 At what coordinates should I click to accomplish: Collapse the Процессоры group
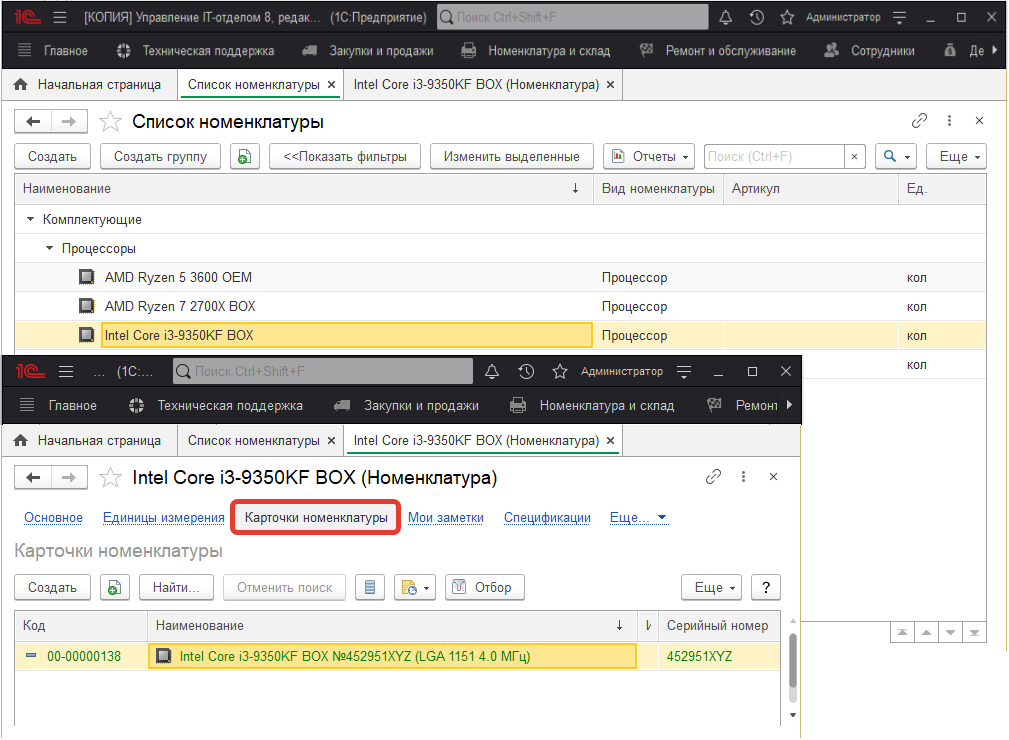pyautogui.click(x=49, y=248)
